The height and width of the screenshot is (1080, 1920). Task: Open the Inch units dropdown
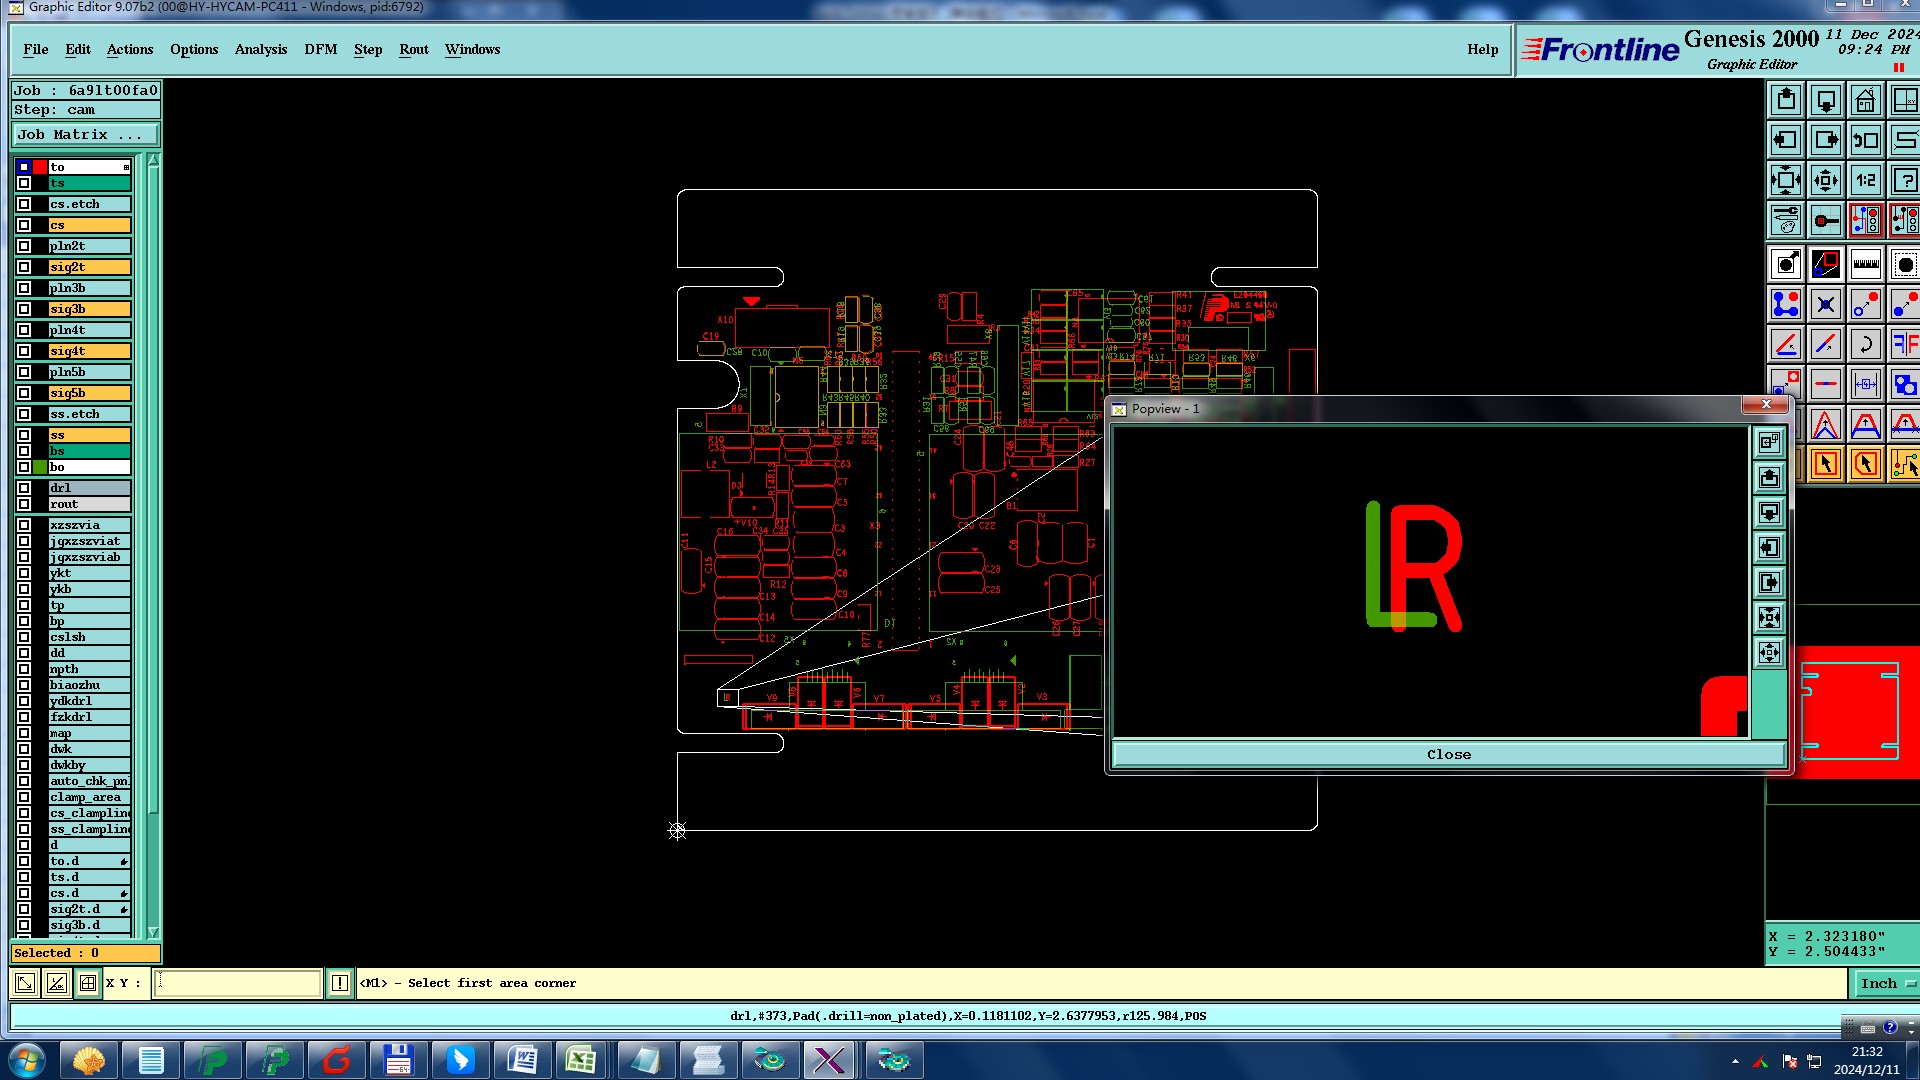(1886, 984)
